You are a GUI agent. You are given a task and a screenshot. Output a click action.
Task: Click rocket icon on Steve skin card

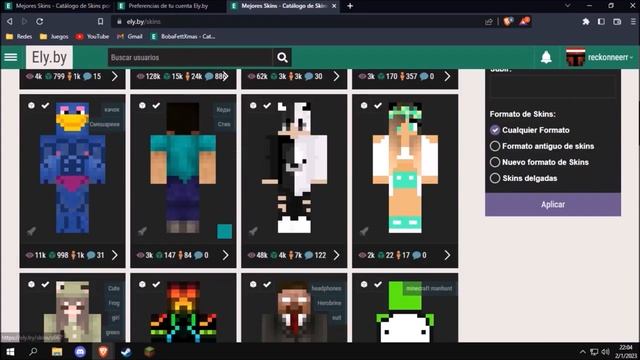coord(142,231)
